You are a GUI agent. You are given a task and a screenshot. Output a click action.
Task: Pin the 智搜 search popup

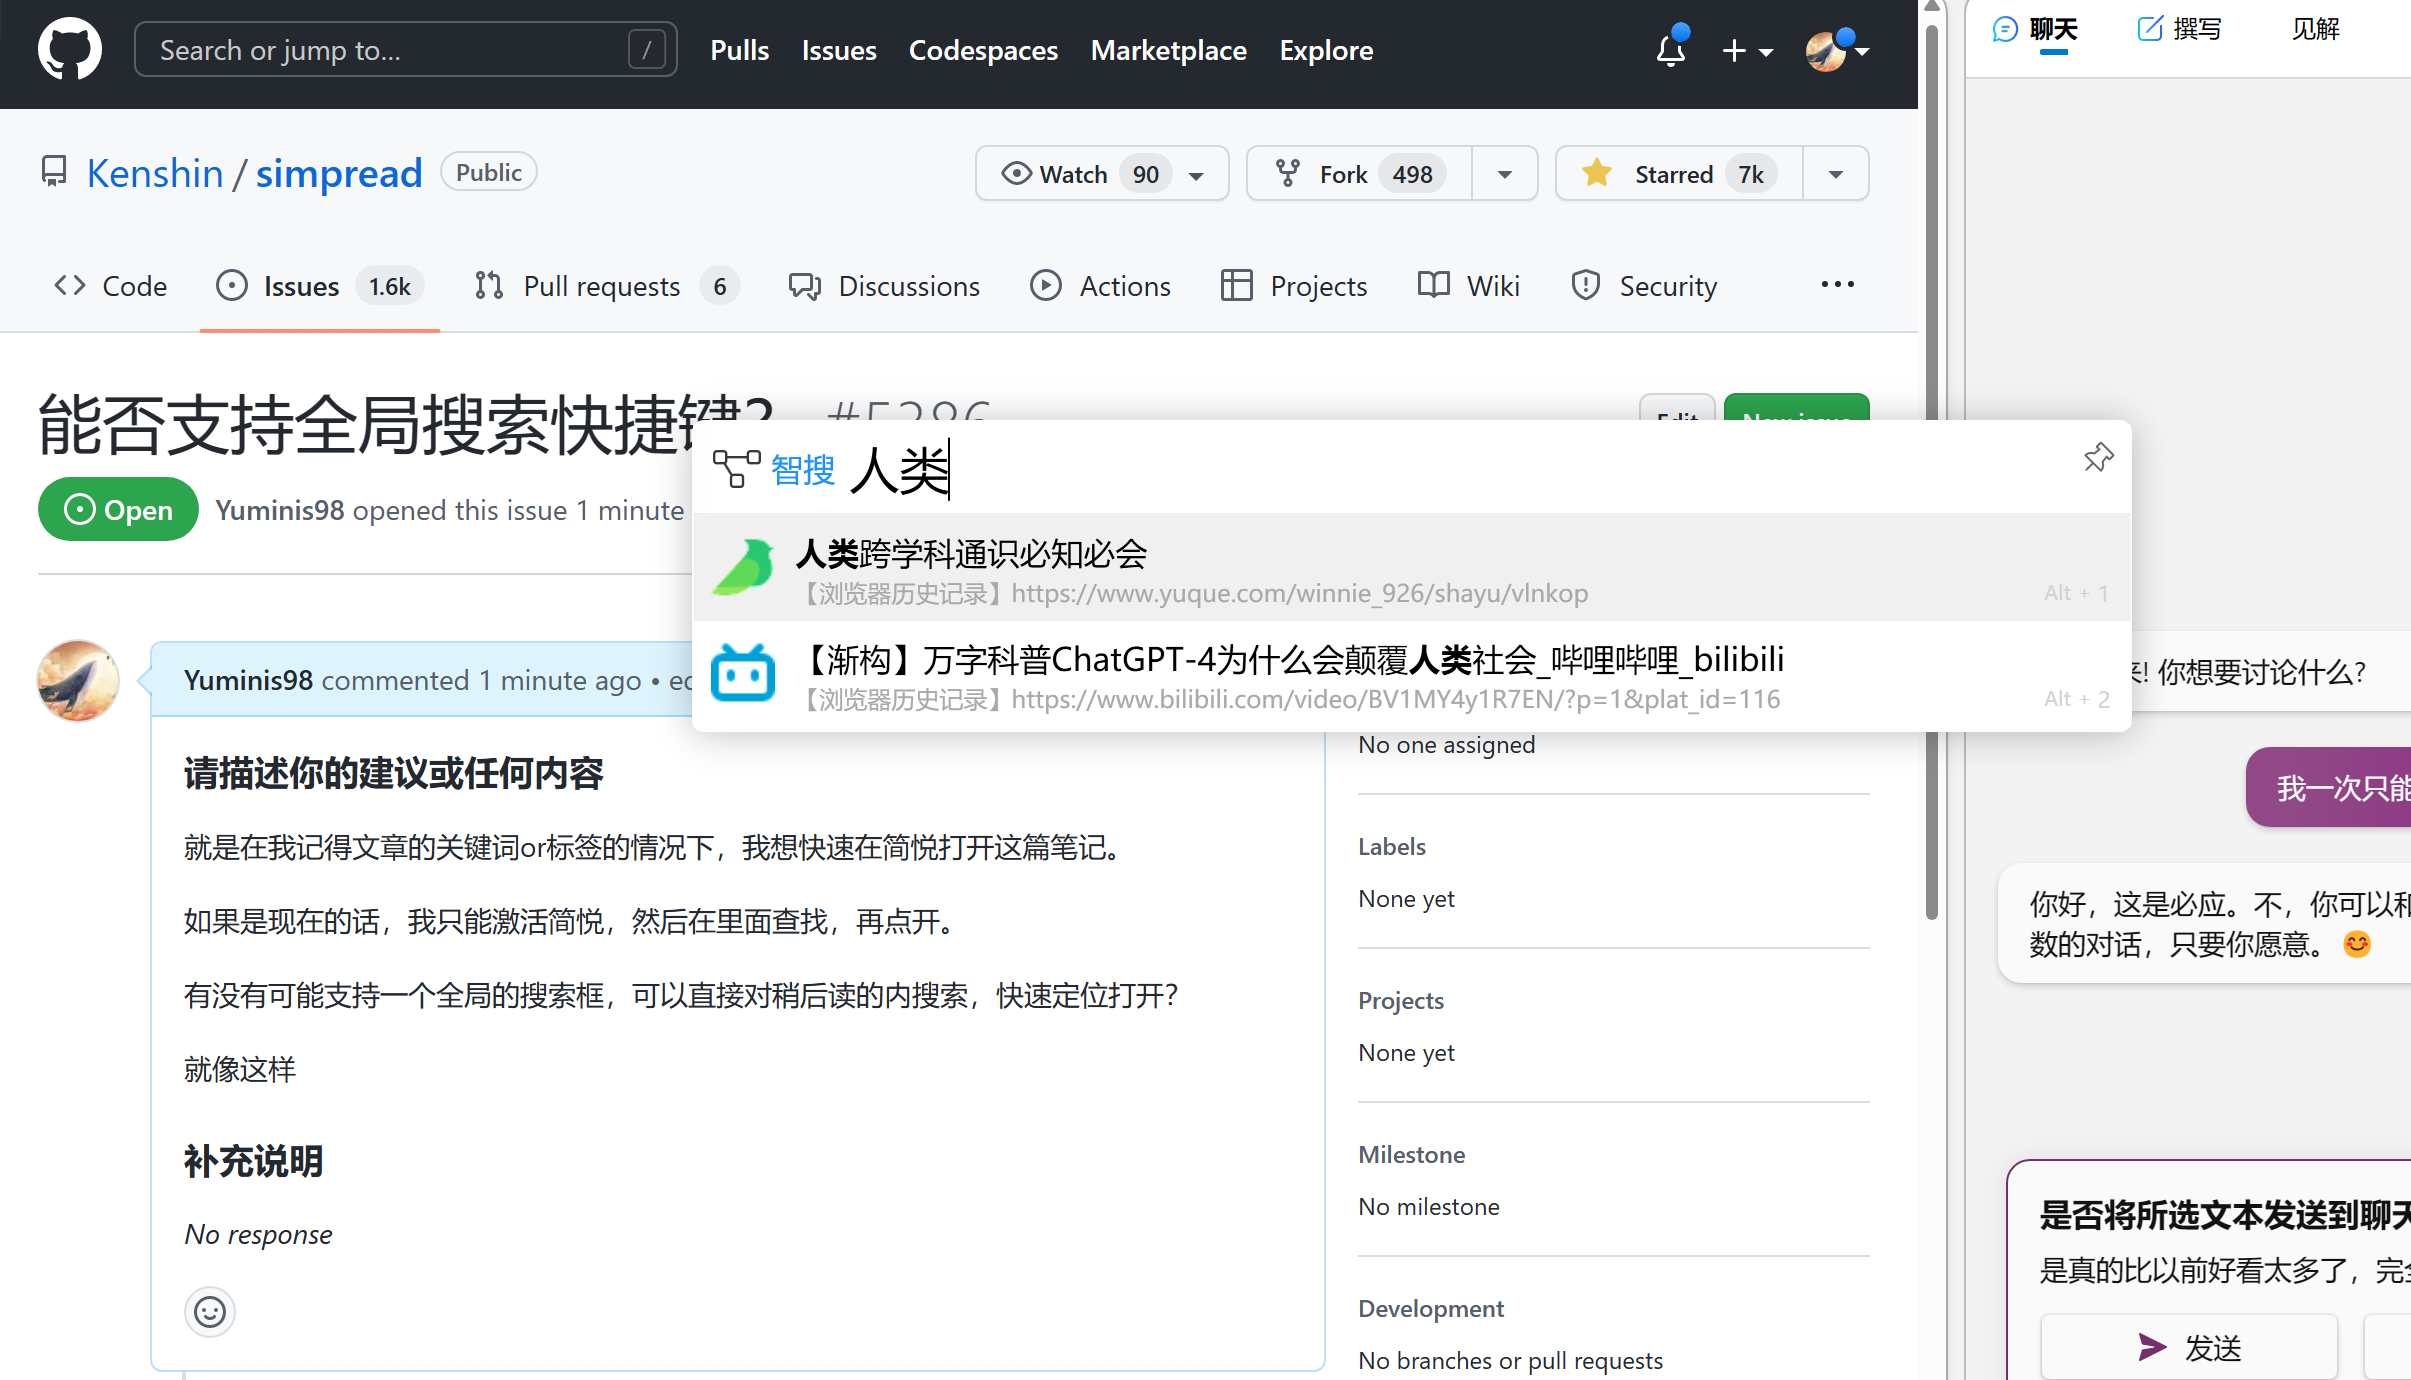pyautogui.click(x=2098, y=456)
